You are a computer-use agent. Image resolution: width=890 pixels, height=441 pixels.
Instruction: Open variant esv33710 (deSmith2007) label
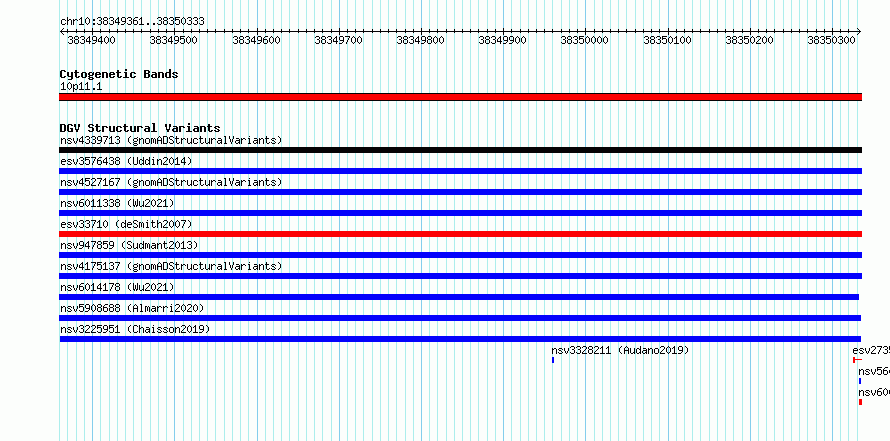[126, 224]
